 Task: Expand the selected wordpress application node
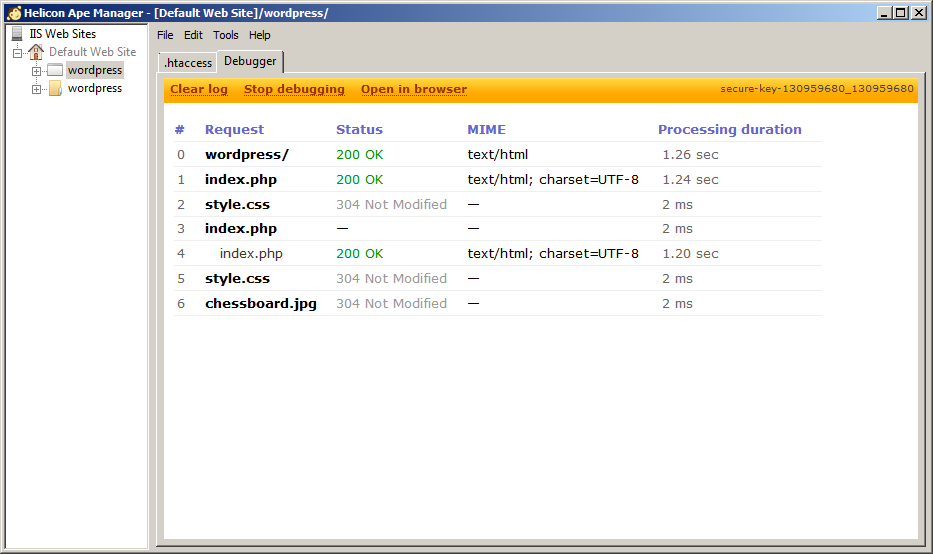[36, 71]
